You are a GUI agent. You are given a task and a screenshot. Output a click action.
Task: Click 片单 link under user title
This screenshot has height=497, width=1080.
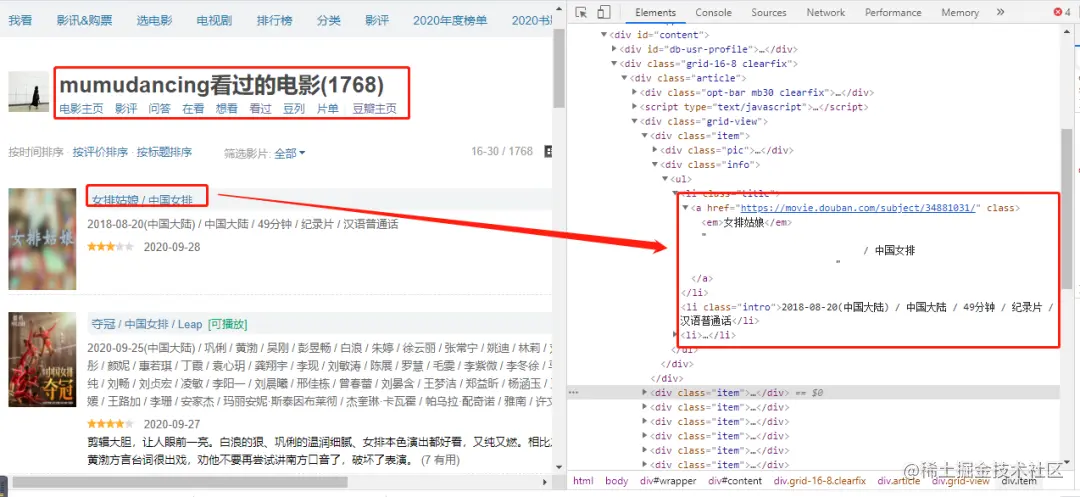coord(328,108)
